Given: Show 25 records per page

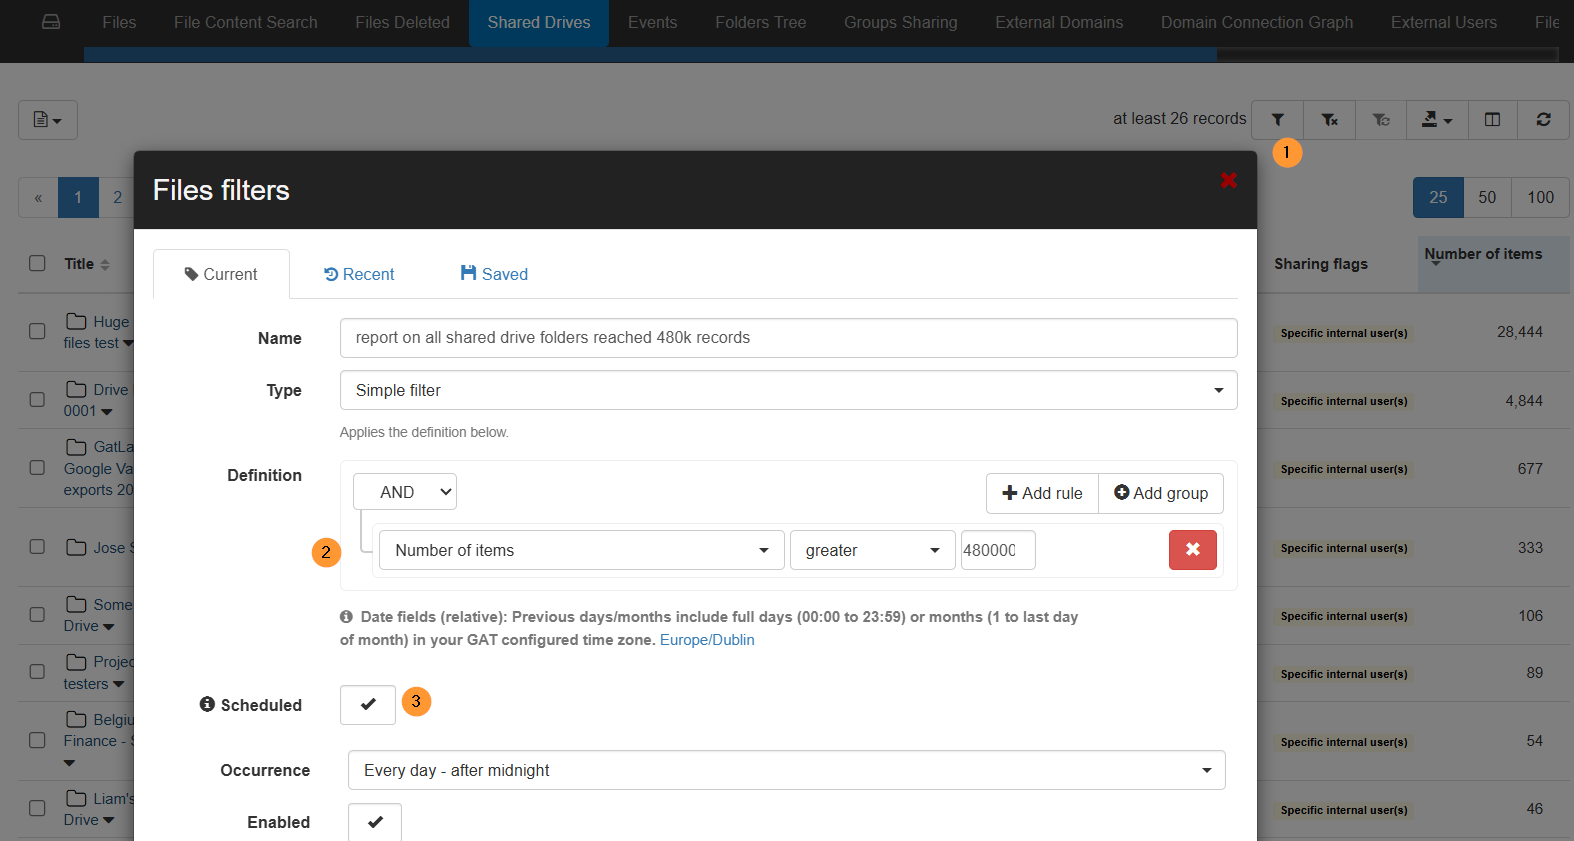Looking at the screenshot, I should click(x=1438, y=198).
